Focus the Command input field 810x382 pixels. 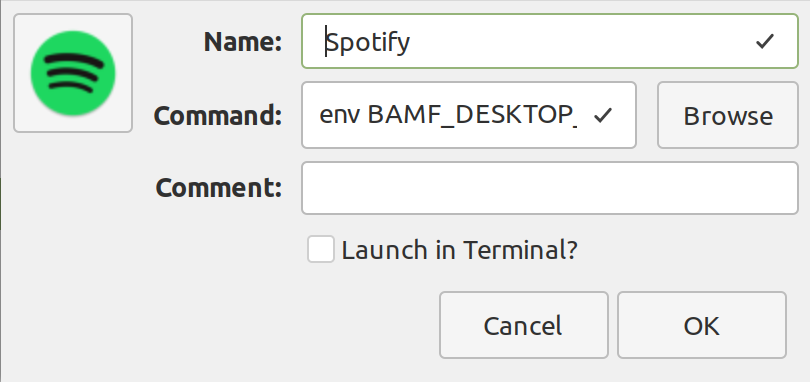(x=469, y=115)
